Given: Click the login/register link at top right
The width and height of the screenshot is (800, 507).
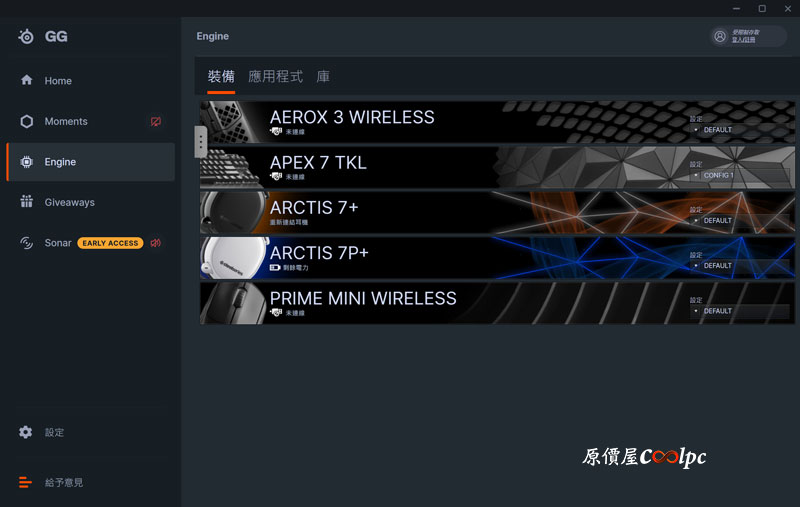Looking at the screenshot, I should [743, 40].
